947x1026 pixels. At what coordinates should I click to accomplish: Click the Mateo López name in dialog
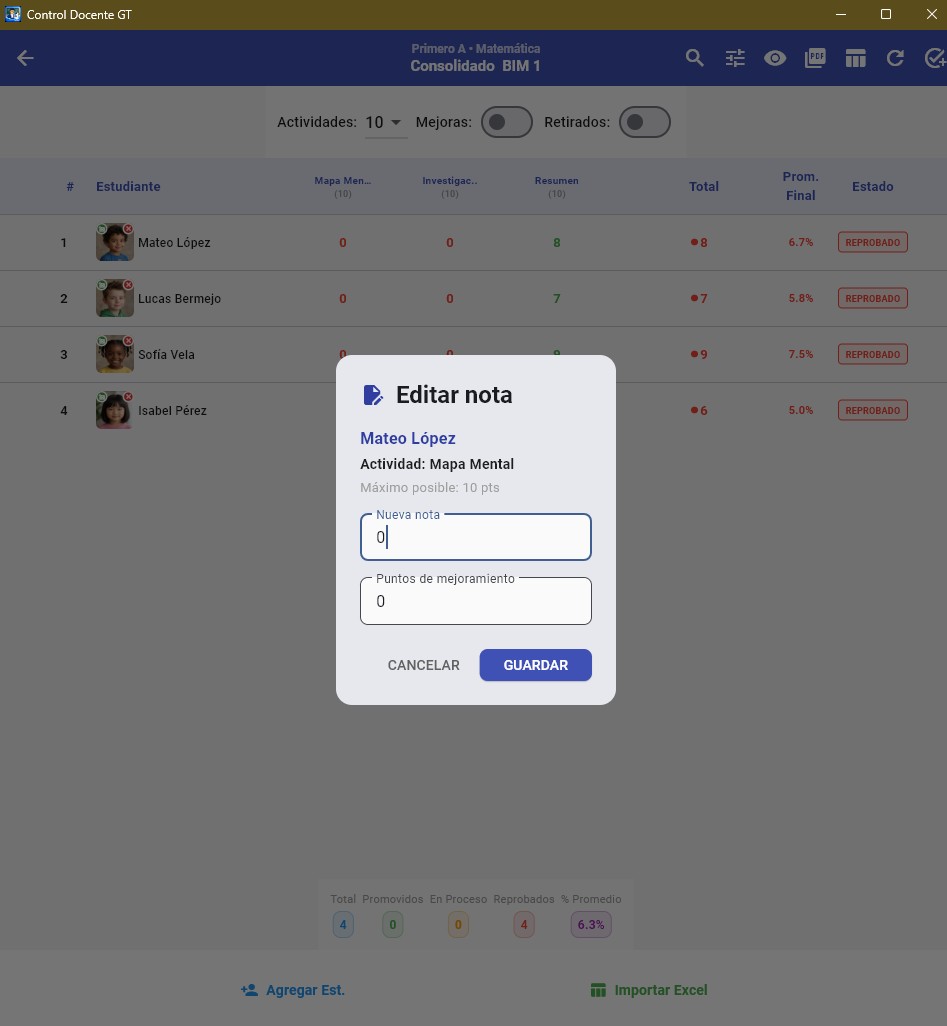(x=408, y=438)
